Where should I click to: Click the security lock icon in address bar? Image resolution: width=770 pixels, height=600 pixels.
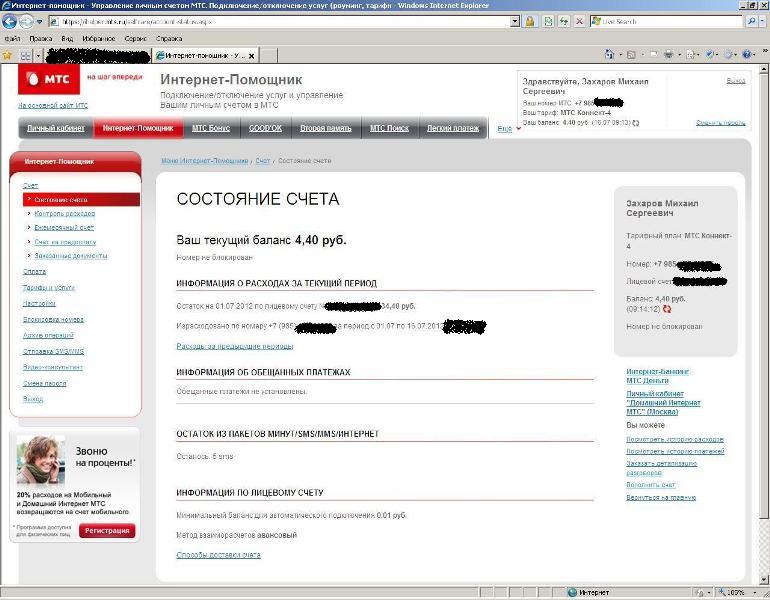(x=530, y=22)
